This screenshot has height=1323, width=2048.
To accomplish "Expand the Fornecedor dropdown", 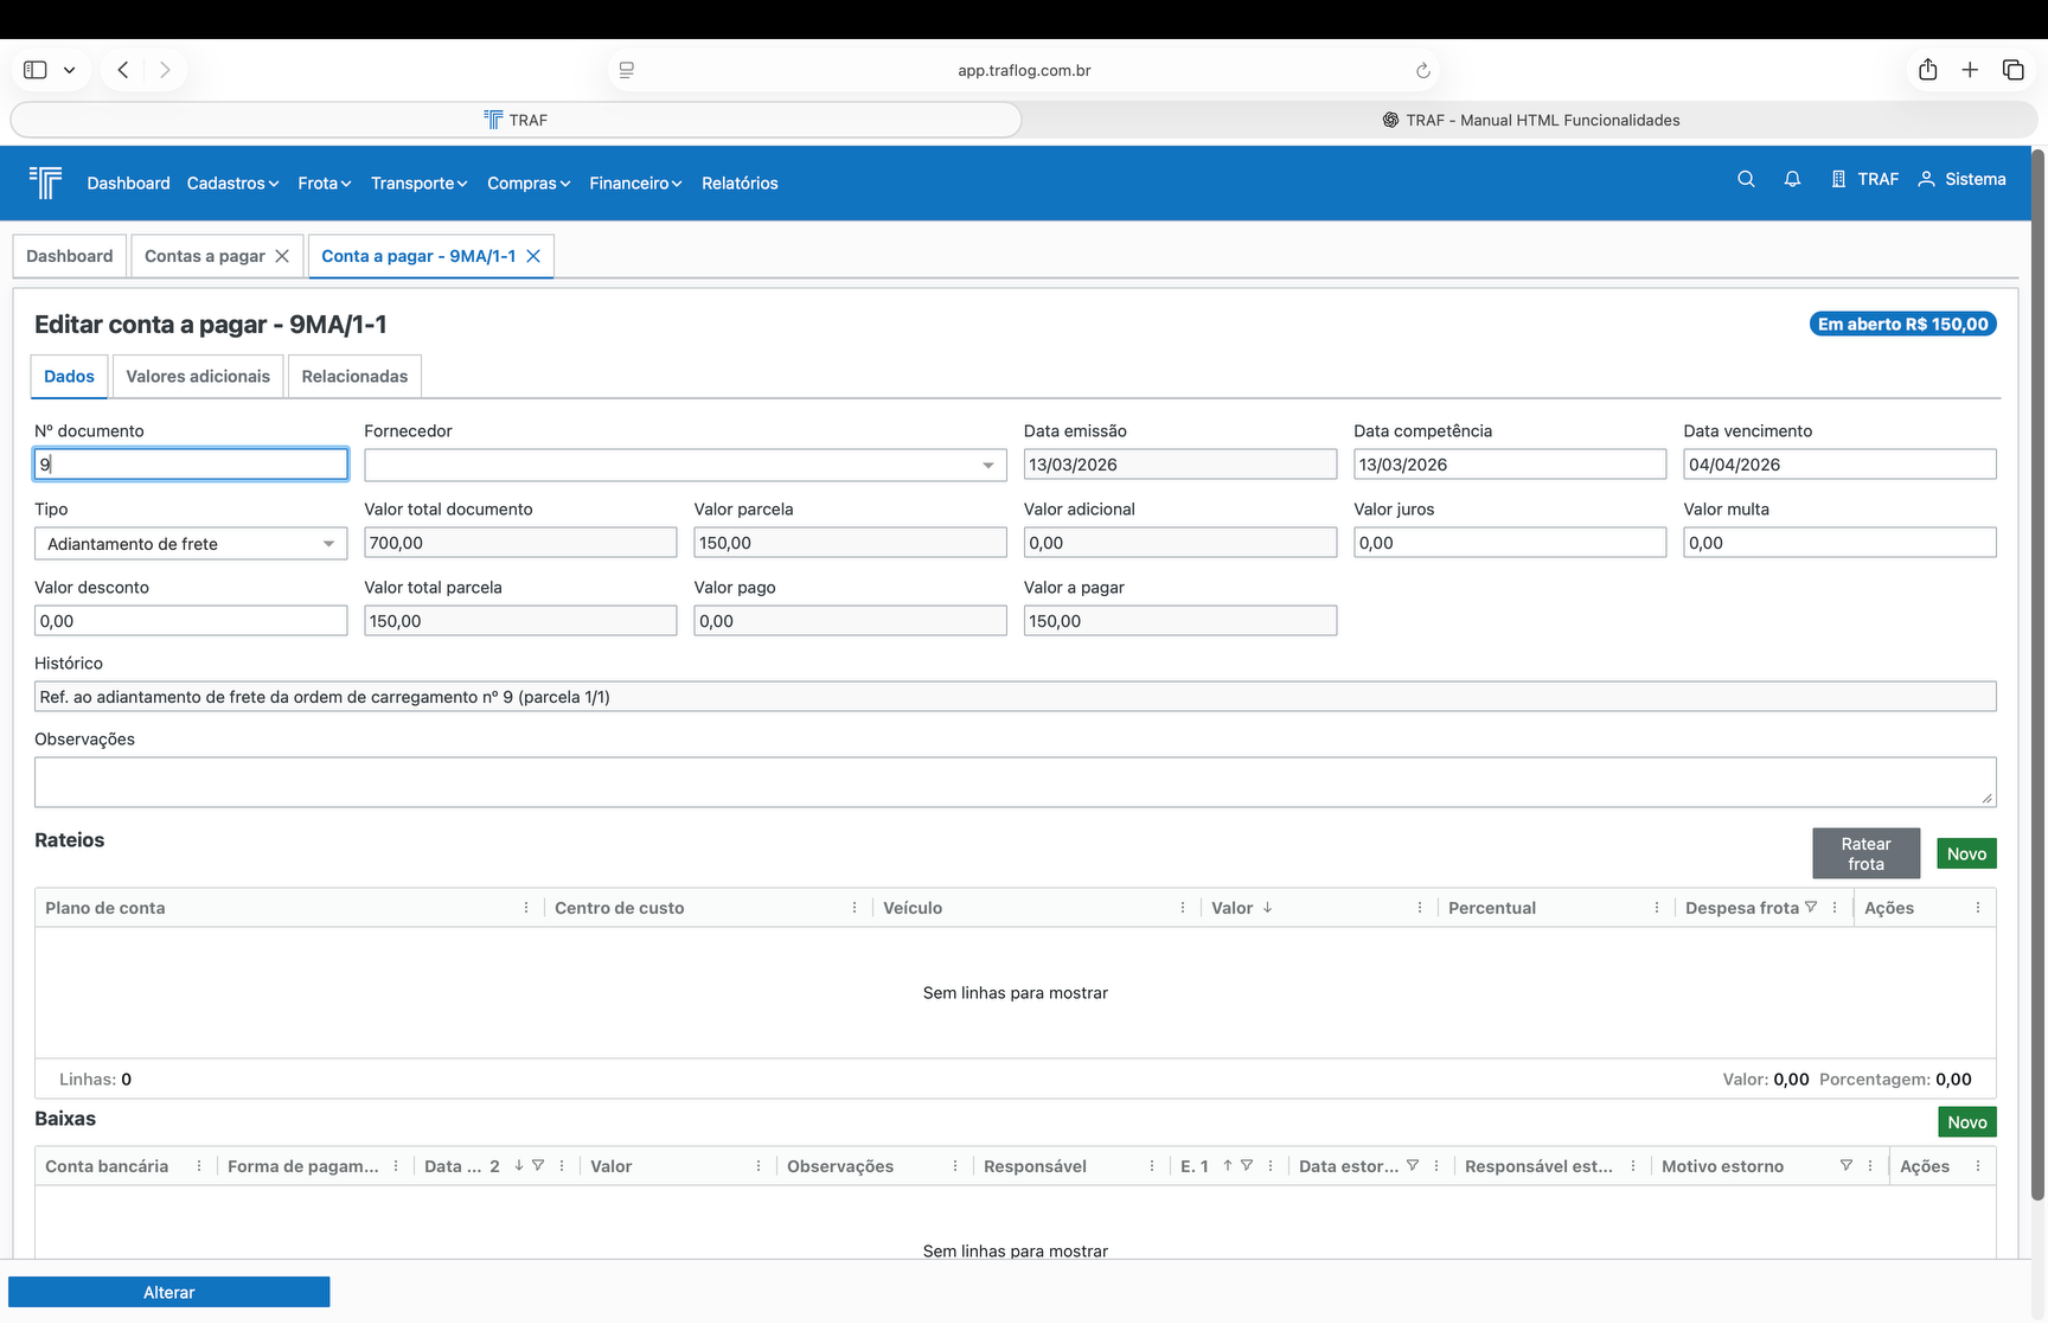I will (x=987, y=465).
